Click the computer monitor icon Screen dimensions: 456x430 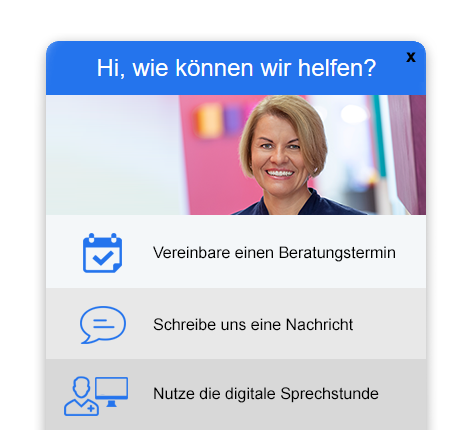pos(111,392)
